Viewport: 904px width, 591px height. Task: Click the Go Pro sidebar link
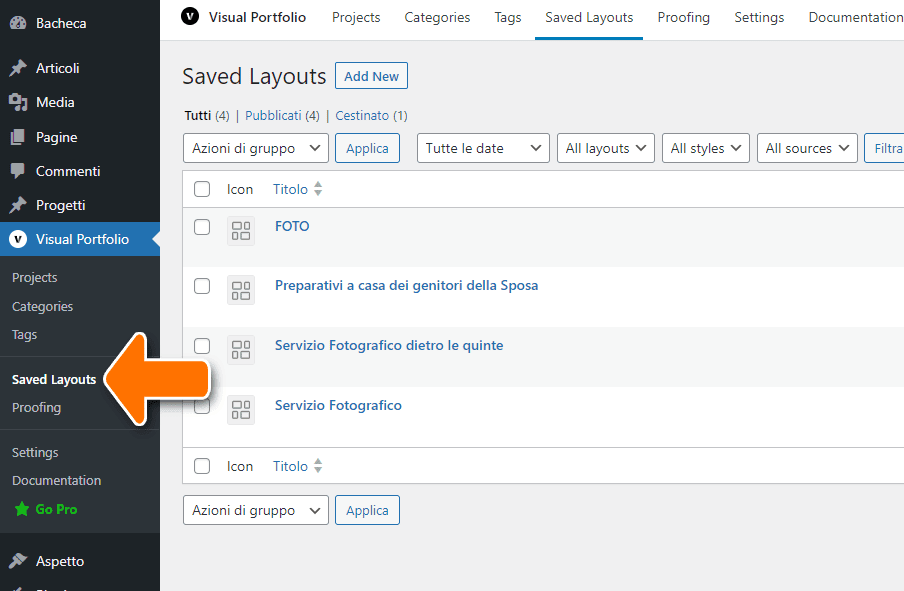coord(56,509)
